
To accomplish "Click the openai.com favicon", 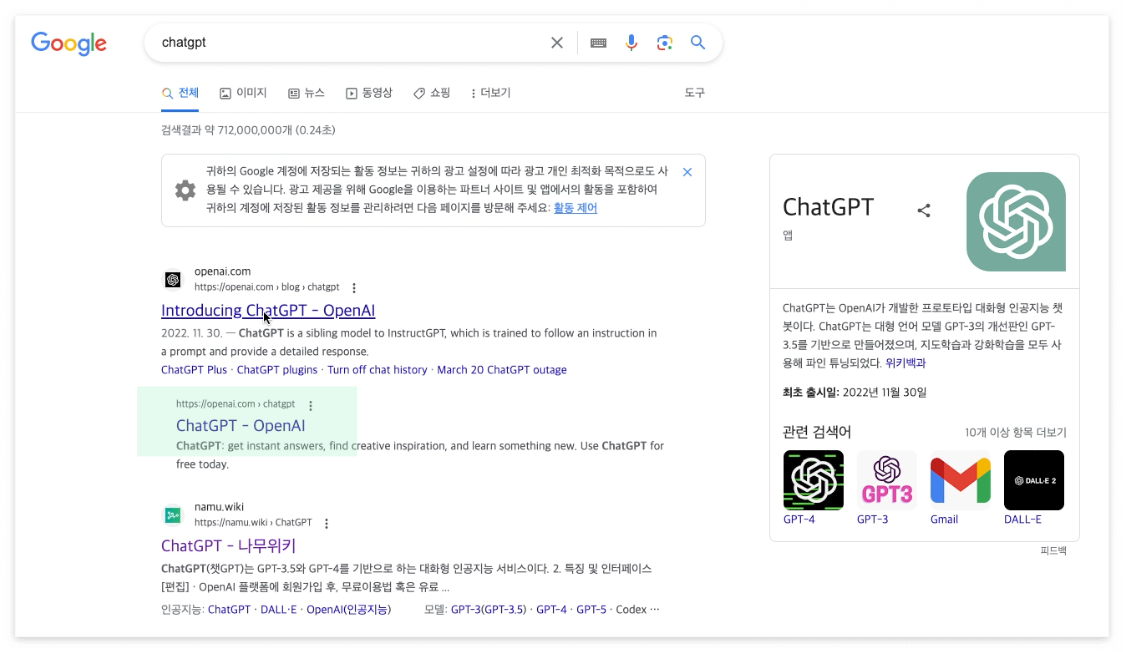I will [173, 279].
